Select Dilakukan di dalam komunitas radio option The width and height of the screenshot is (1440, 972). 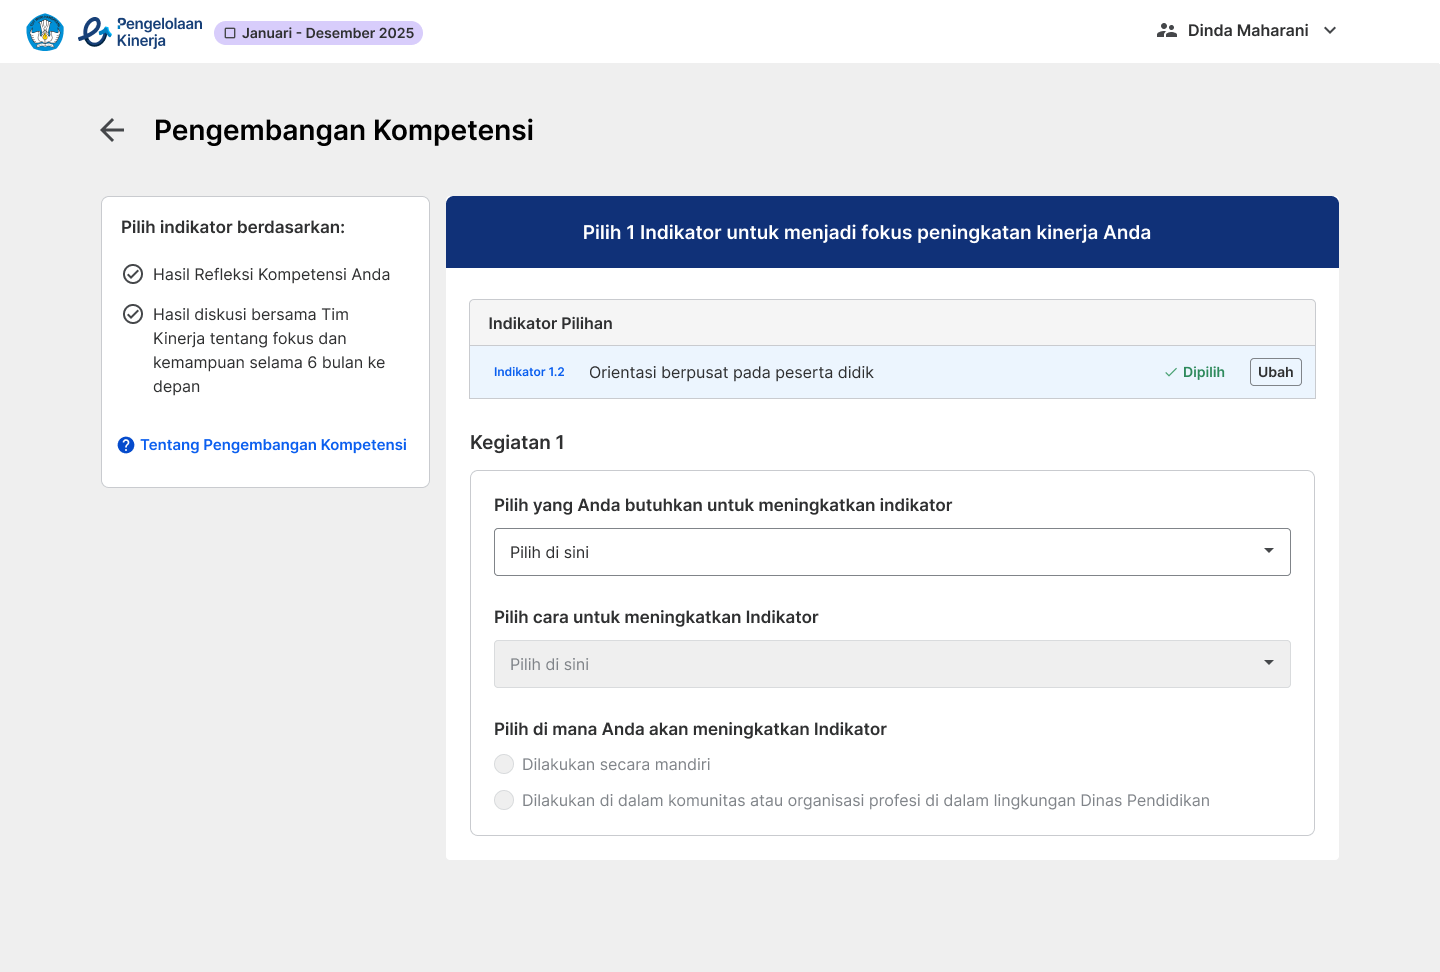coord(504,800)
